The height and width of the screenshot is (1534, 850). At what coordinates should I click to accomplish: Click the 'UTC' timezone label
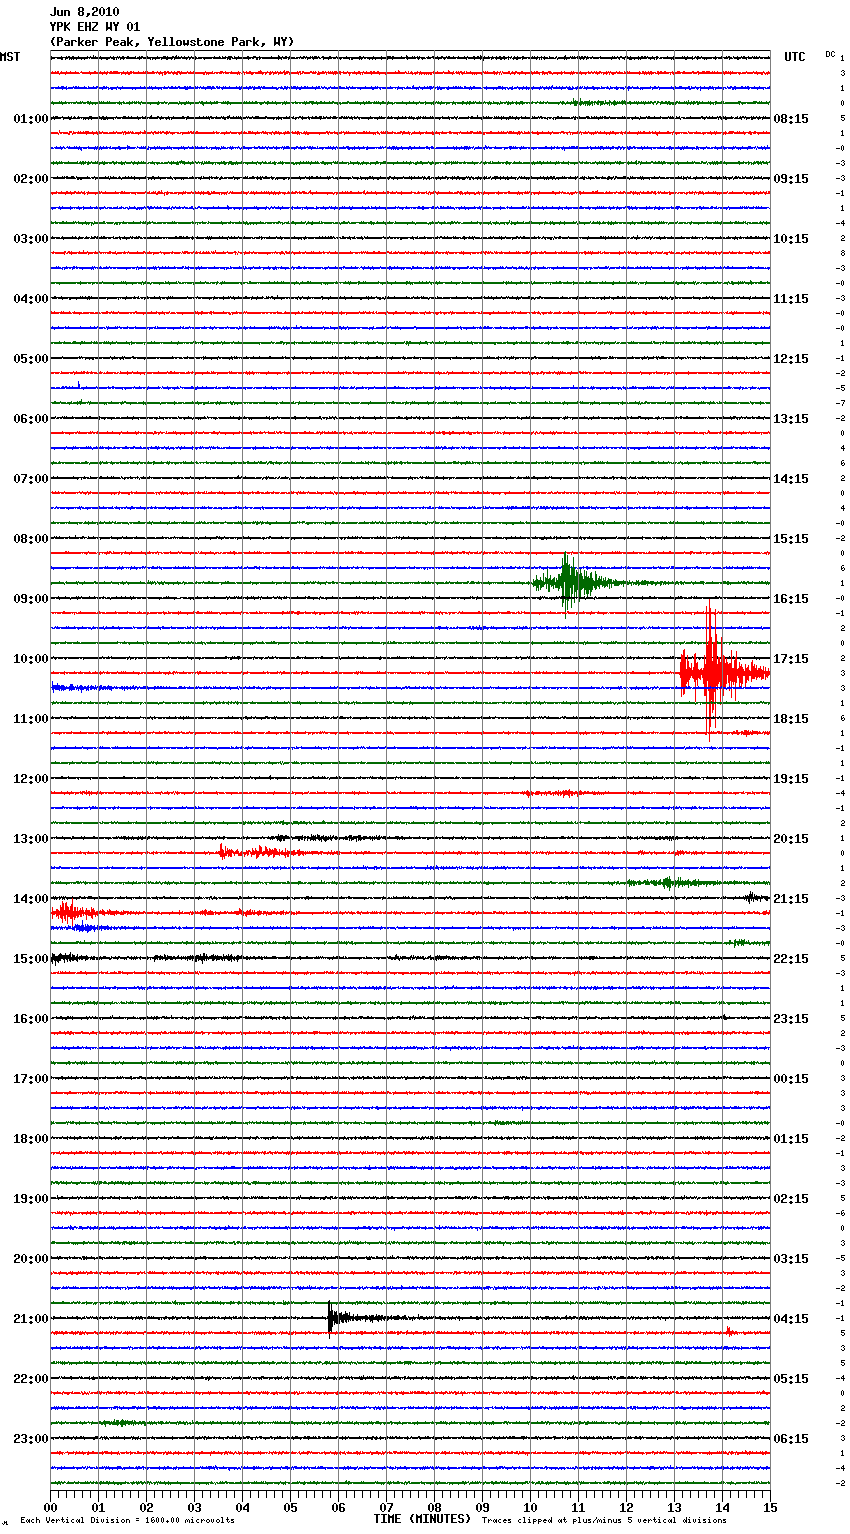[x=795, y=57]
